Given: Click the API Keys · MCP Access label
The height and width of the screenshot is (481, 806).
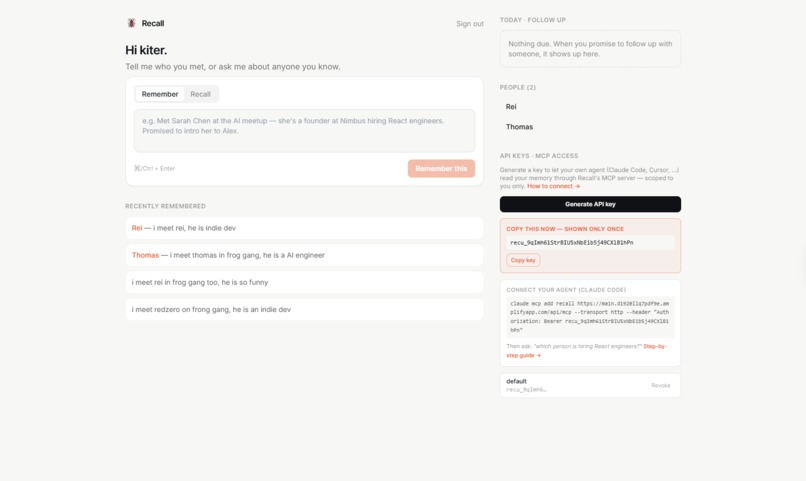Looking at the screenshot, I should coord(539,156).
